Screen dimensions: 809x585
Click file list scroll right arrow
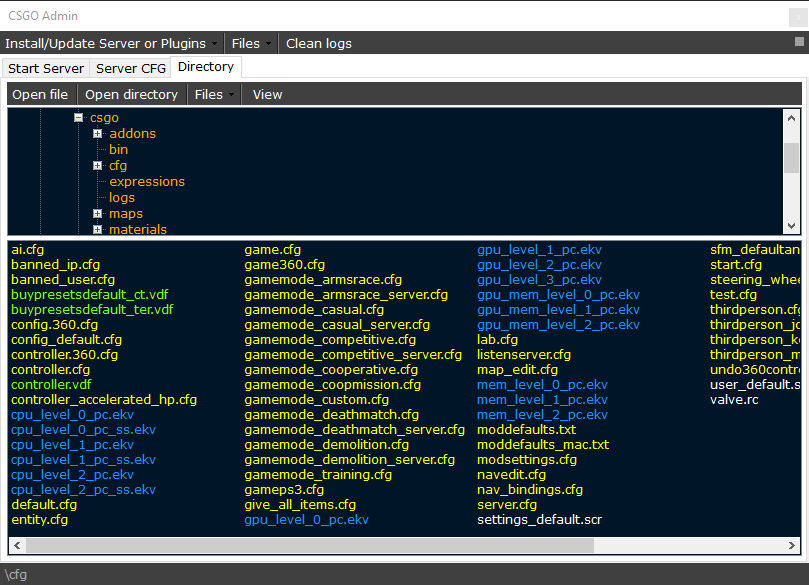tap(791, 545)
